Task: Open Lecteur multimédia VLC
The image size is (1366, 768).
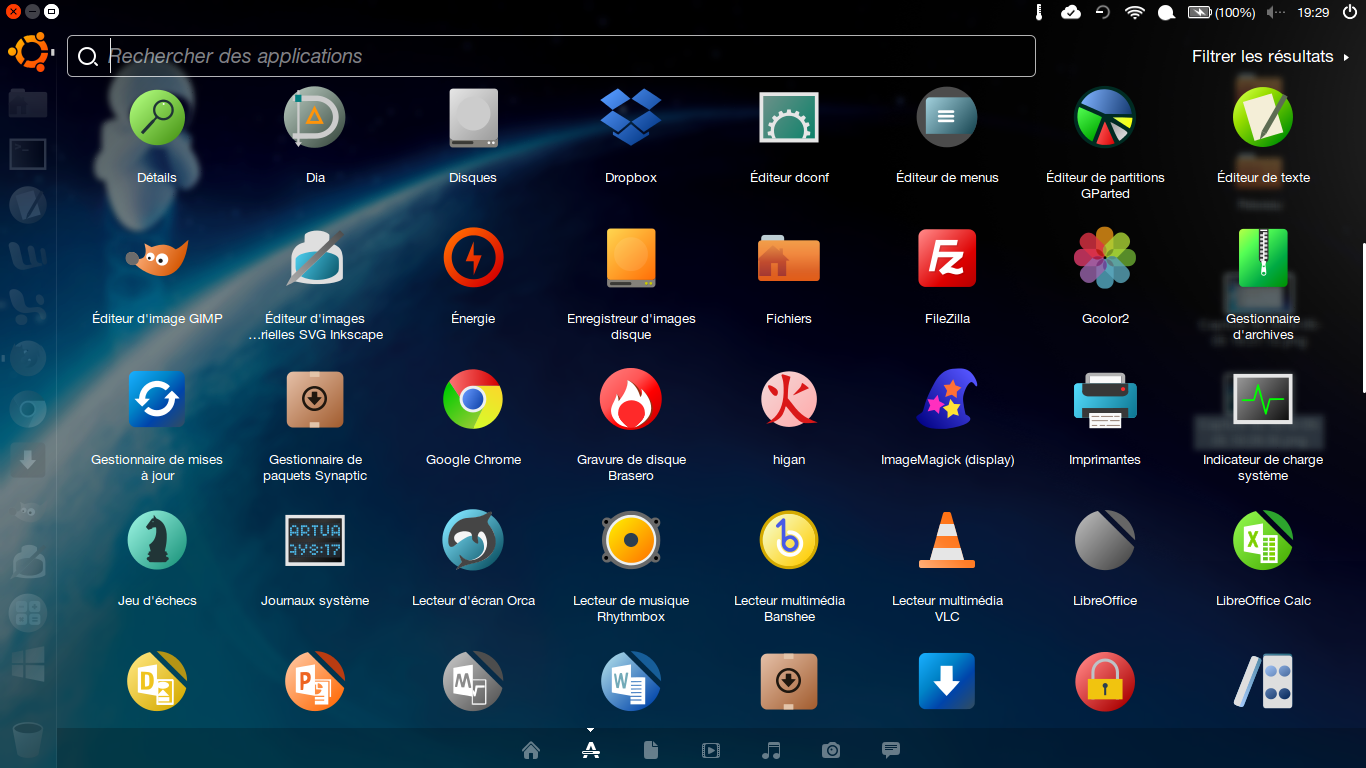Action: (946, 540)
